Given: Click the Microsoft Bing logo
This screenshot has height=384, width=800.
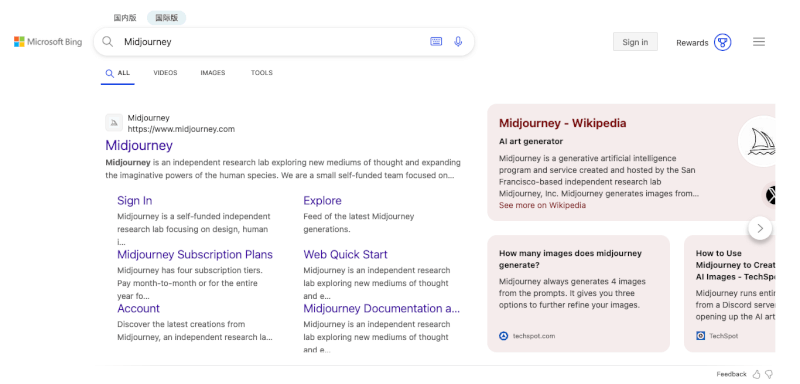Looking at the screenshot, I should [48, 42].
